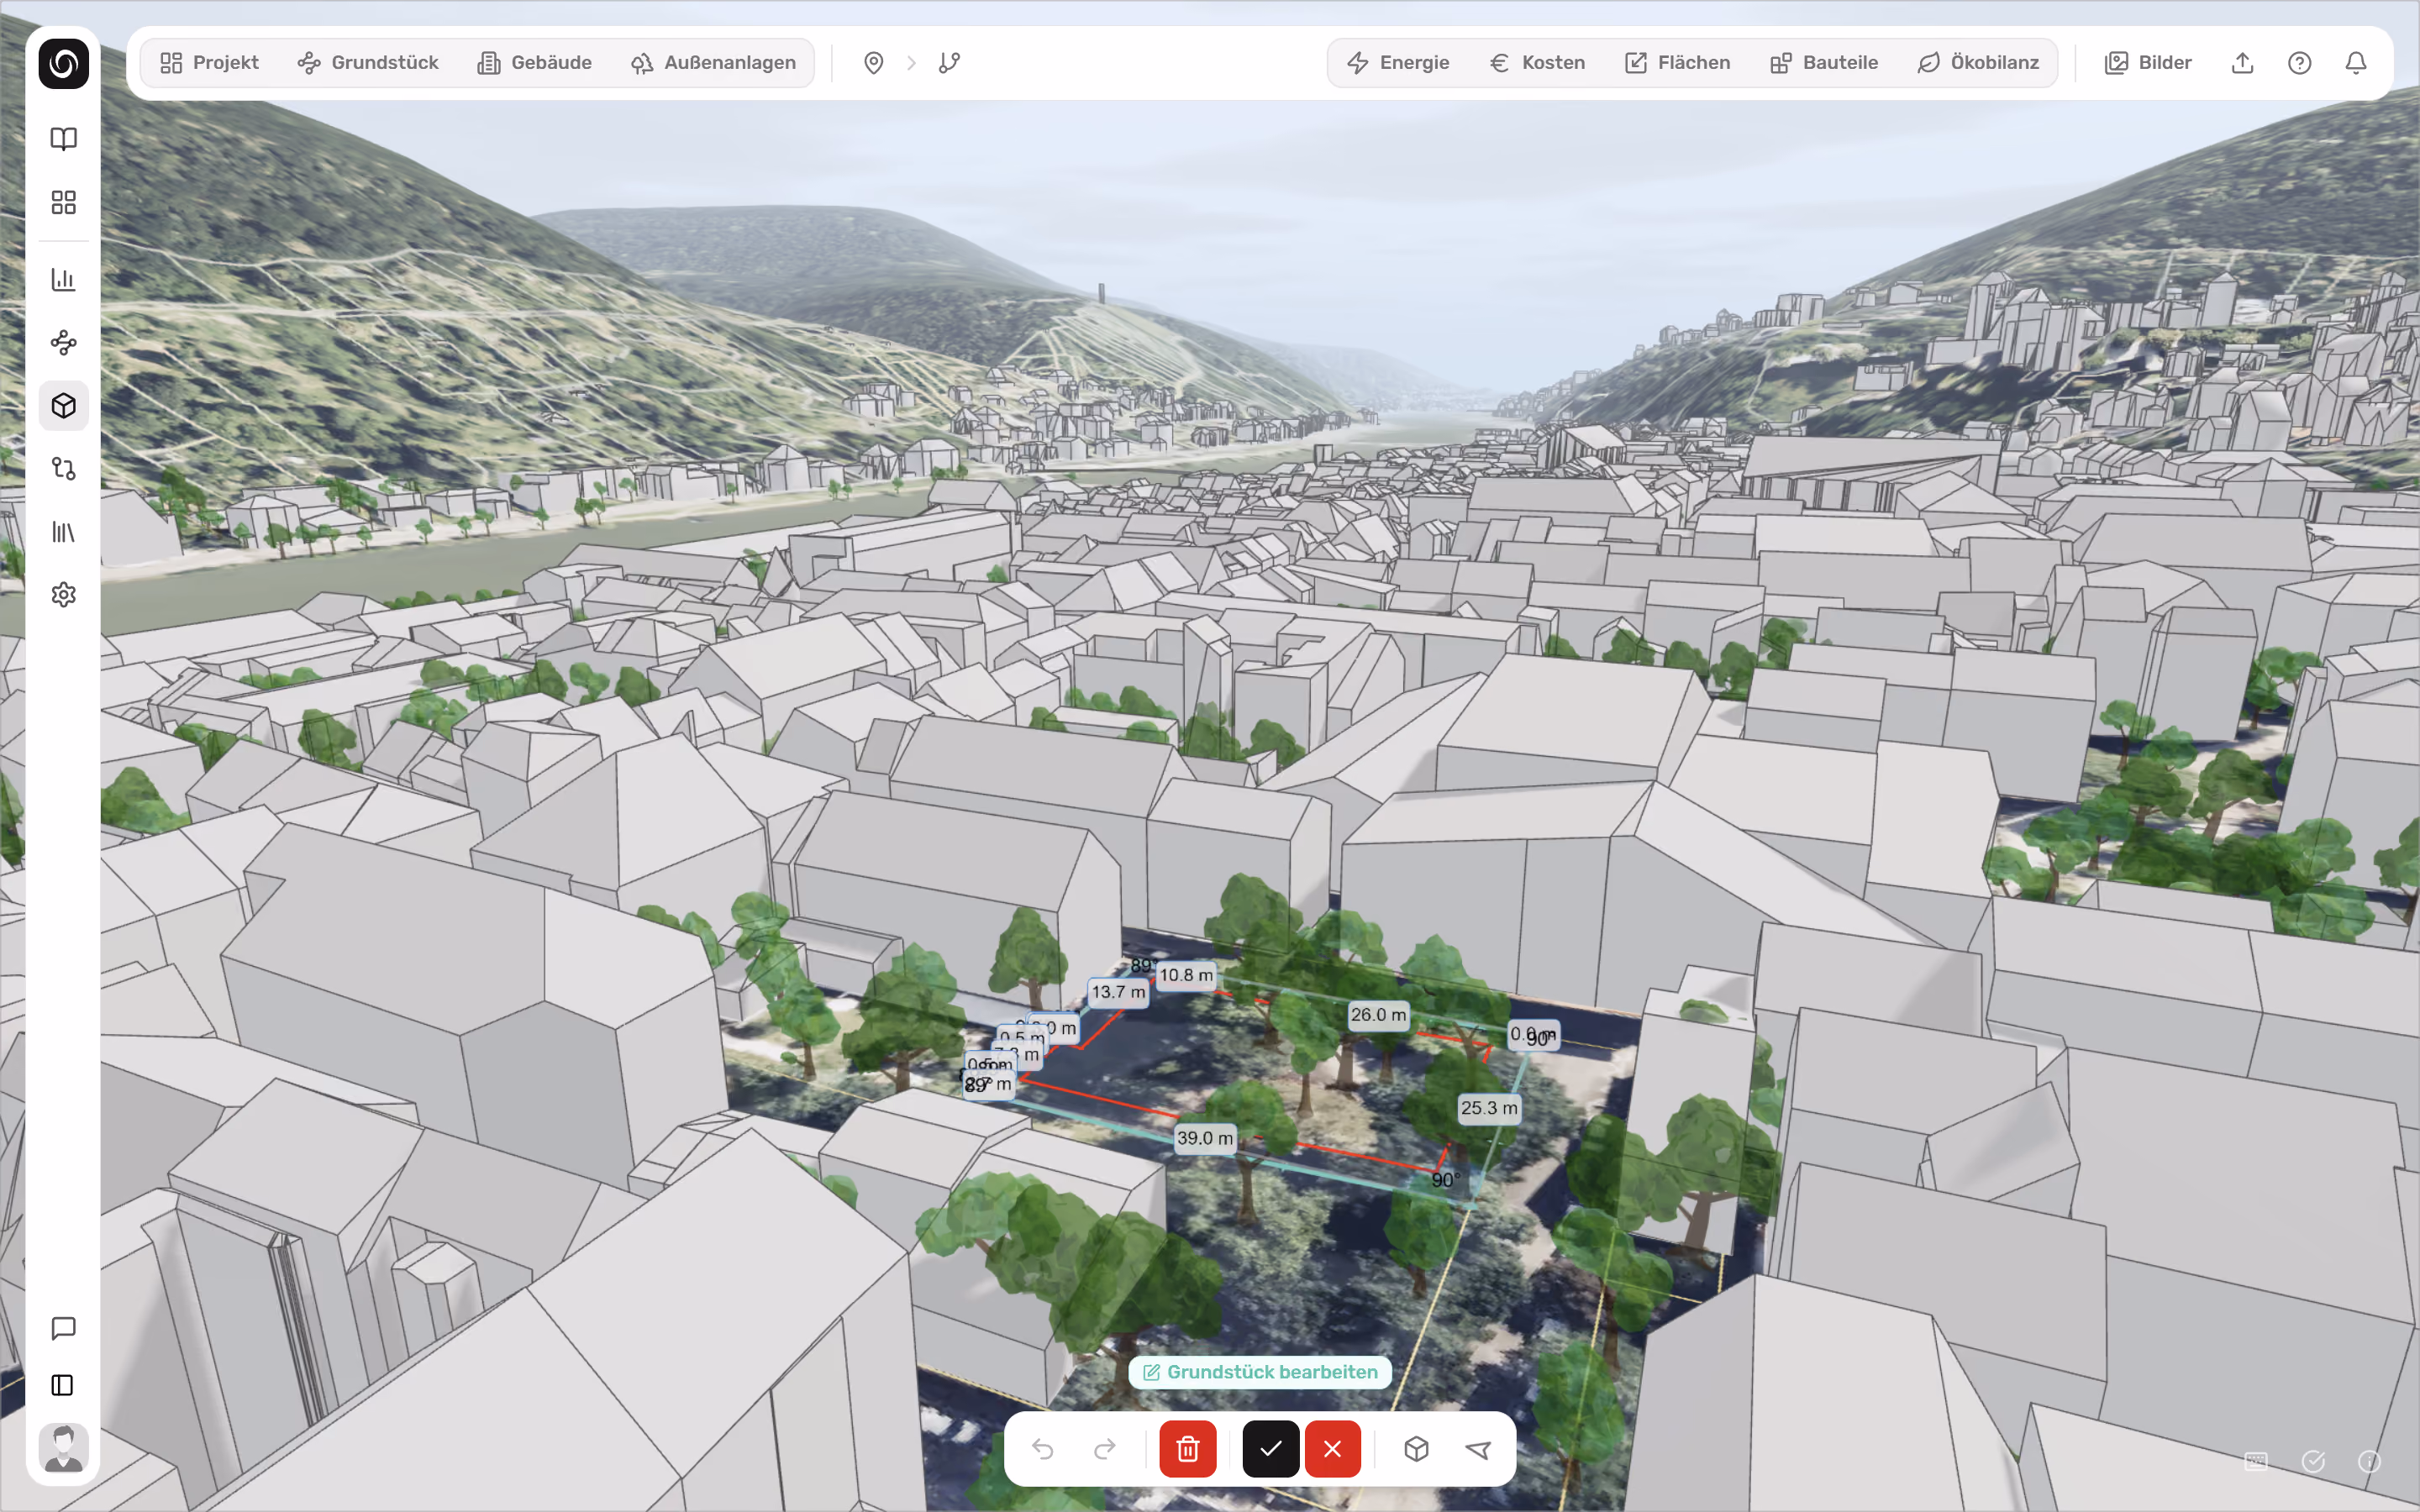Click the spiral app logo
The image size is (2420, 1512).
(63, 63)
